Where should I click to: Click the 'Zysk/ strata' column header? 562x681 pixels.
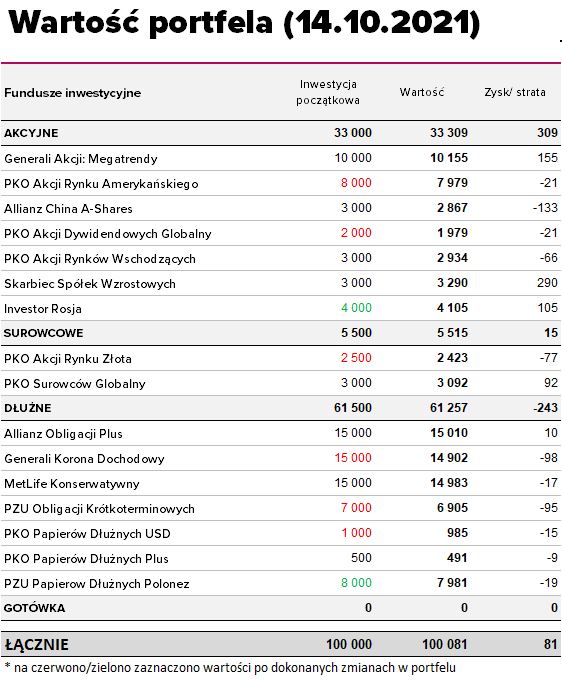coord(515,92)
